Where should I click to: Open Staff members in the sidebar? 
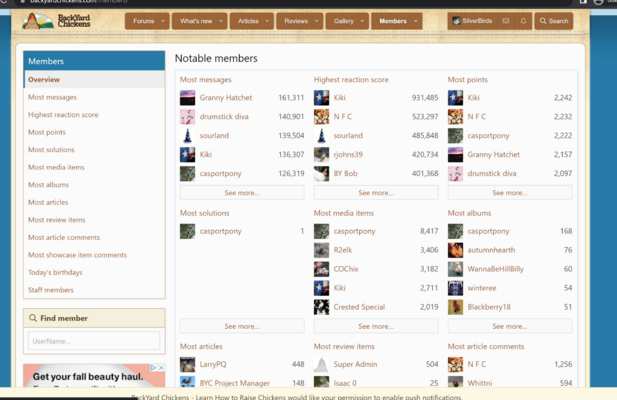[51, 290]
